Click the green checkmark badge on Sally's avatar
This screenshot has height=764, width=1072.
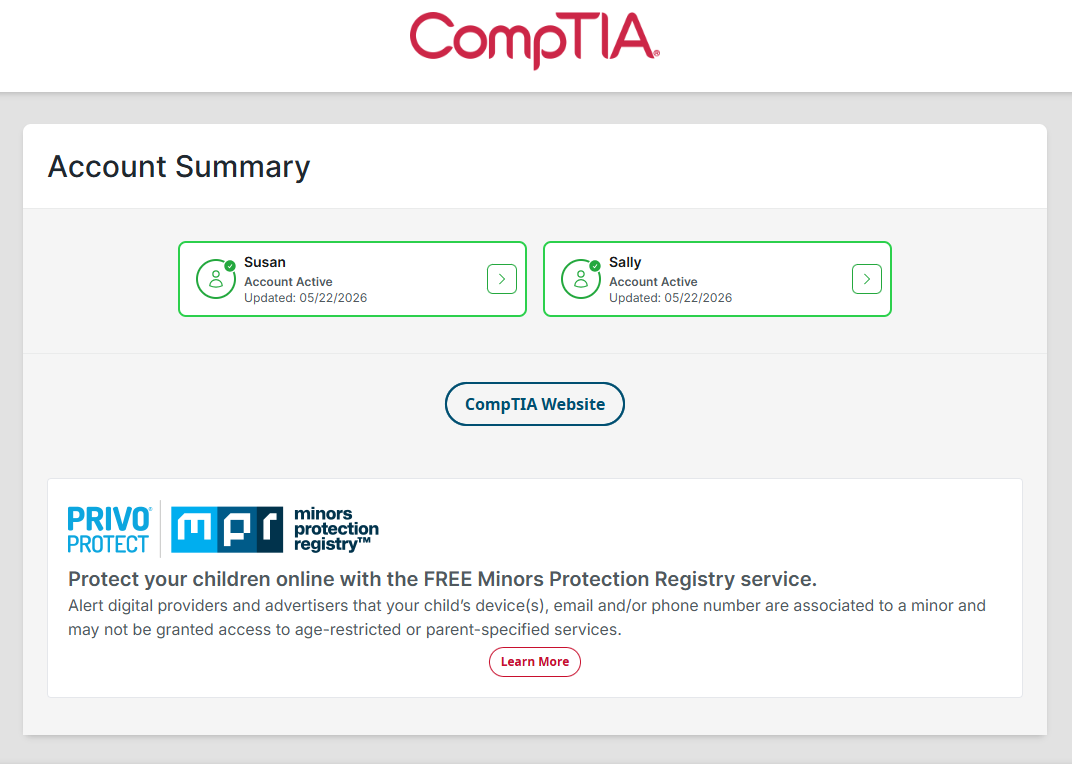pyautogui.click(x=595, y=265)
